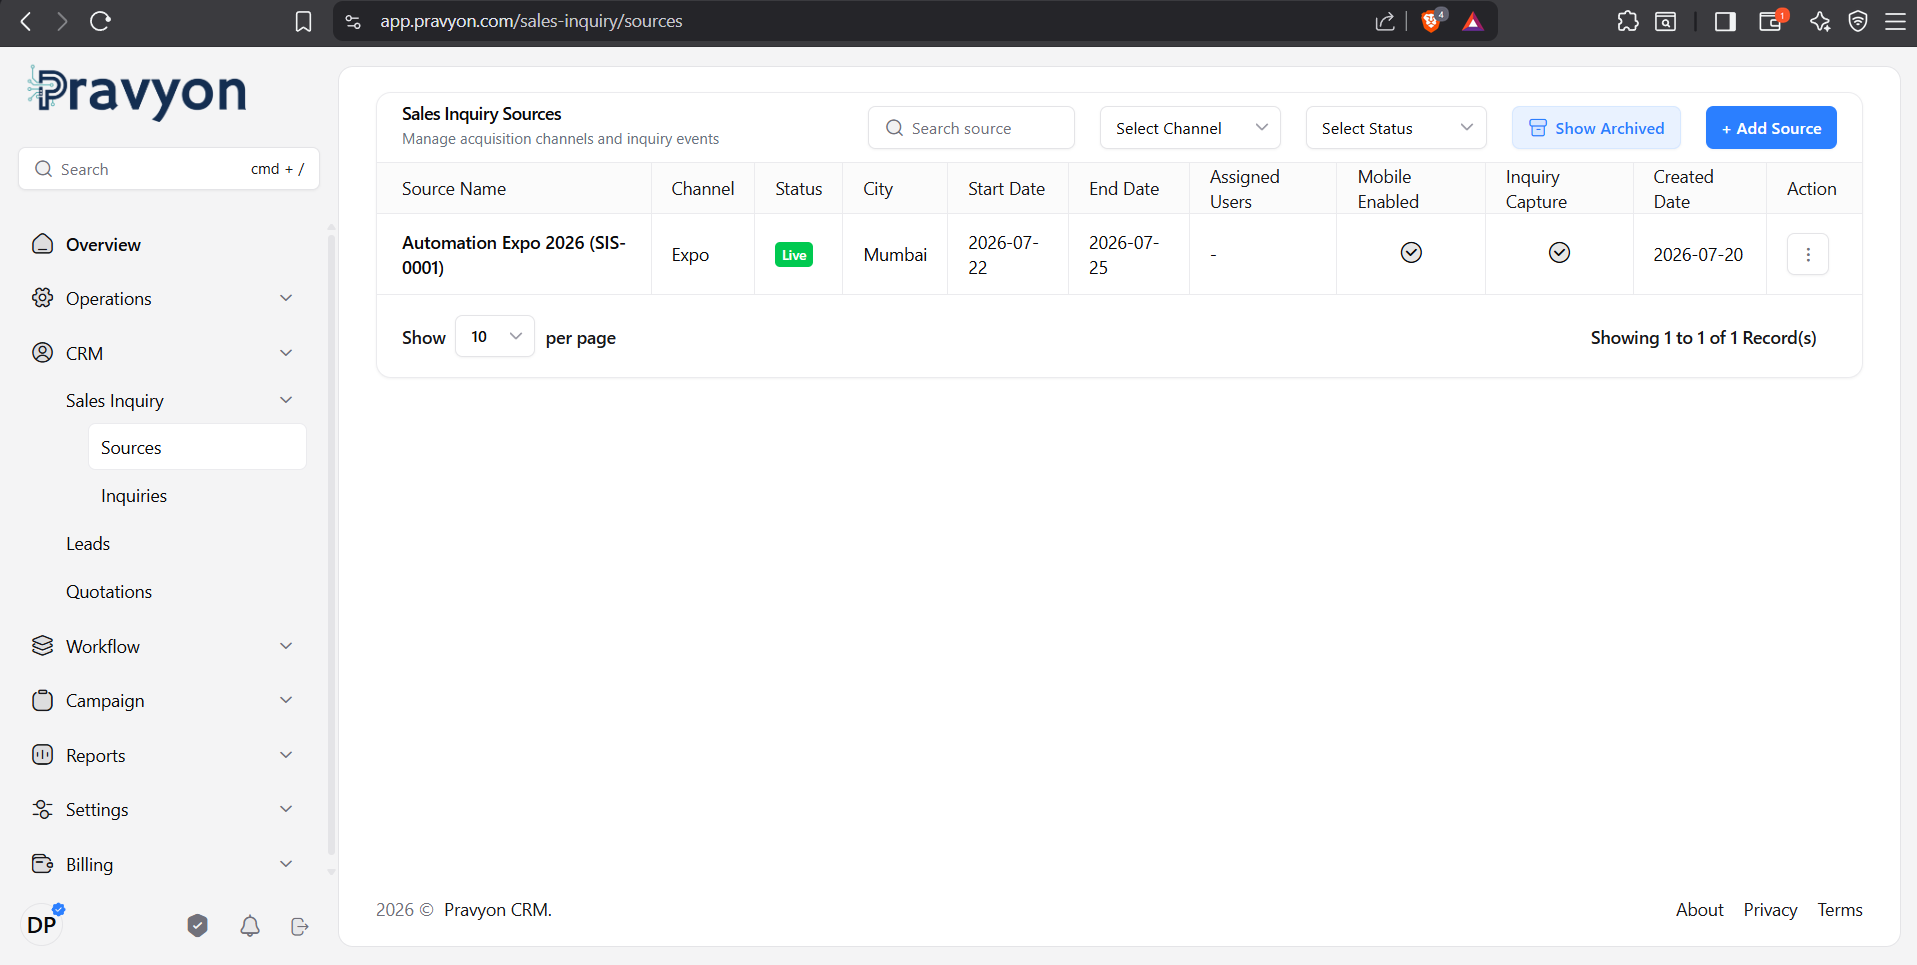This screenshot has height=965, width=1917.
Task: Expand the Operations menu
Action: point(163,298)
